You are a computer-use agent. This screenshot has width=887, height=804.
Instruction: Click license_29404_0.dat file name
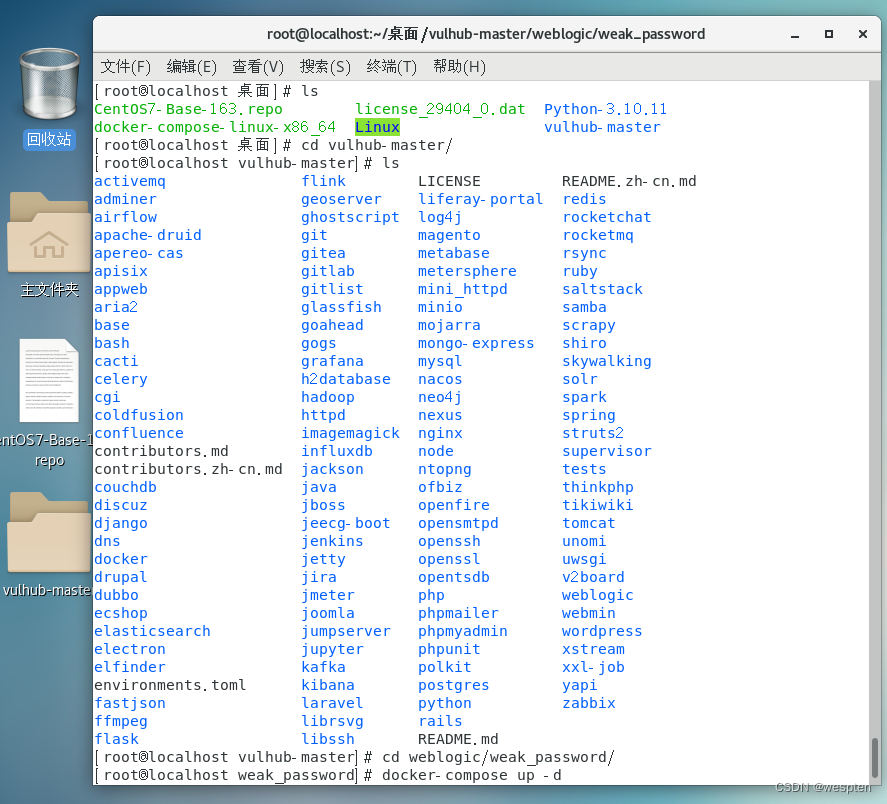[x=440, y=109]
